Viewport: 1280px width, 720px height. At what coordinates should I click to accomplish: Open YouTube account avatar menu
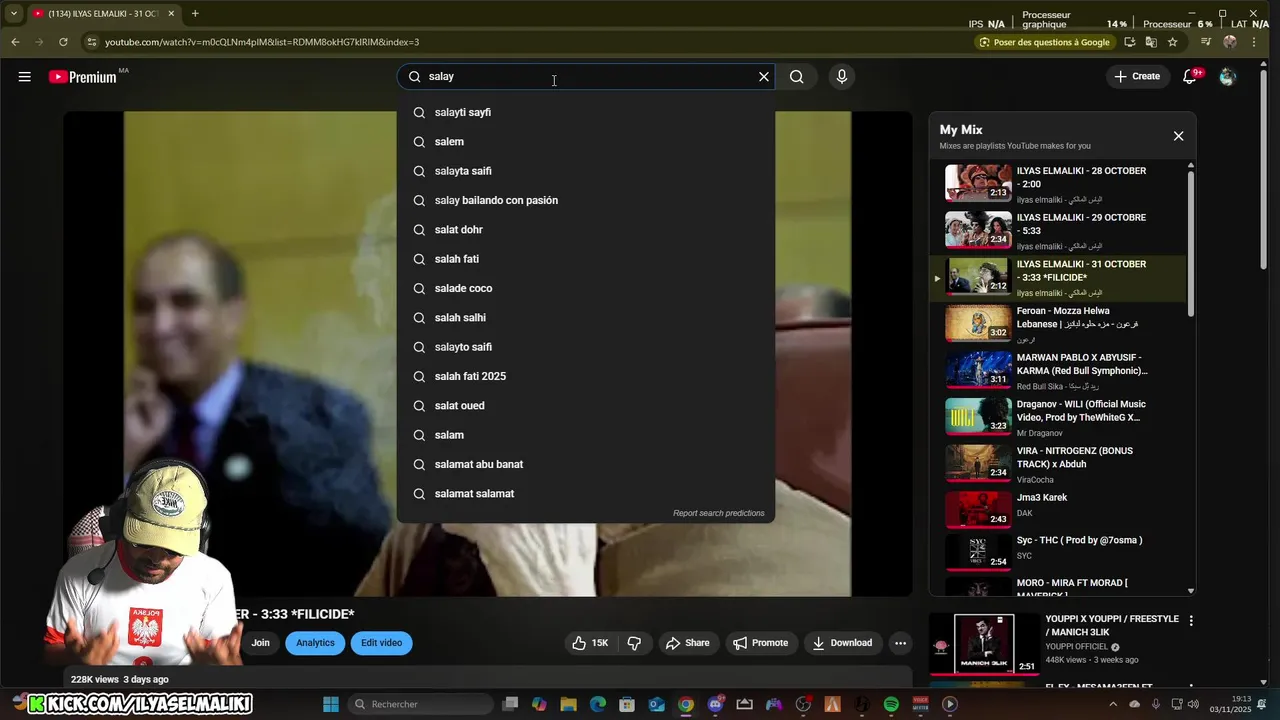click(1228, 77)
